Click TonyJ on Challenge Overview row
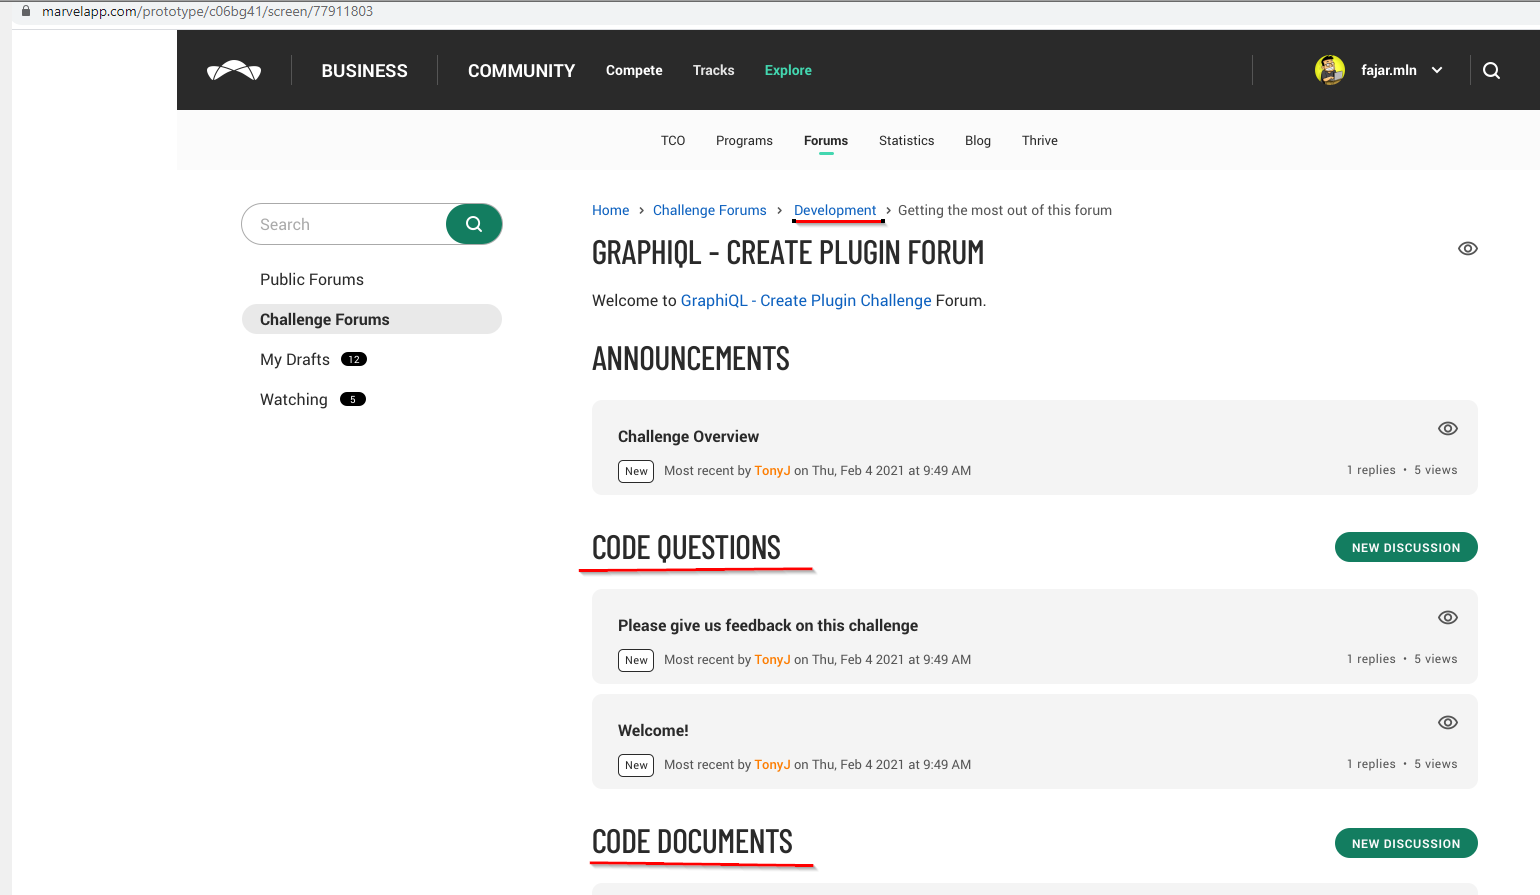This screenshot has height=895, width=1540. 772,471
